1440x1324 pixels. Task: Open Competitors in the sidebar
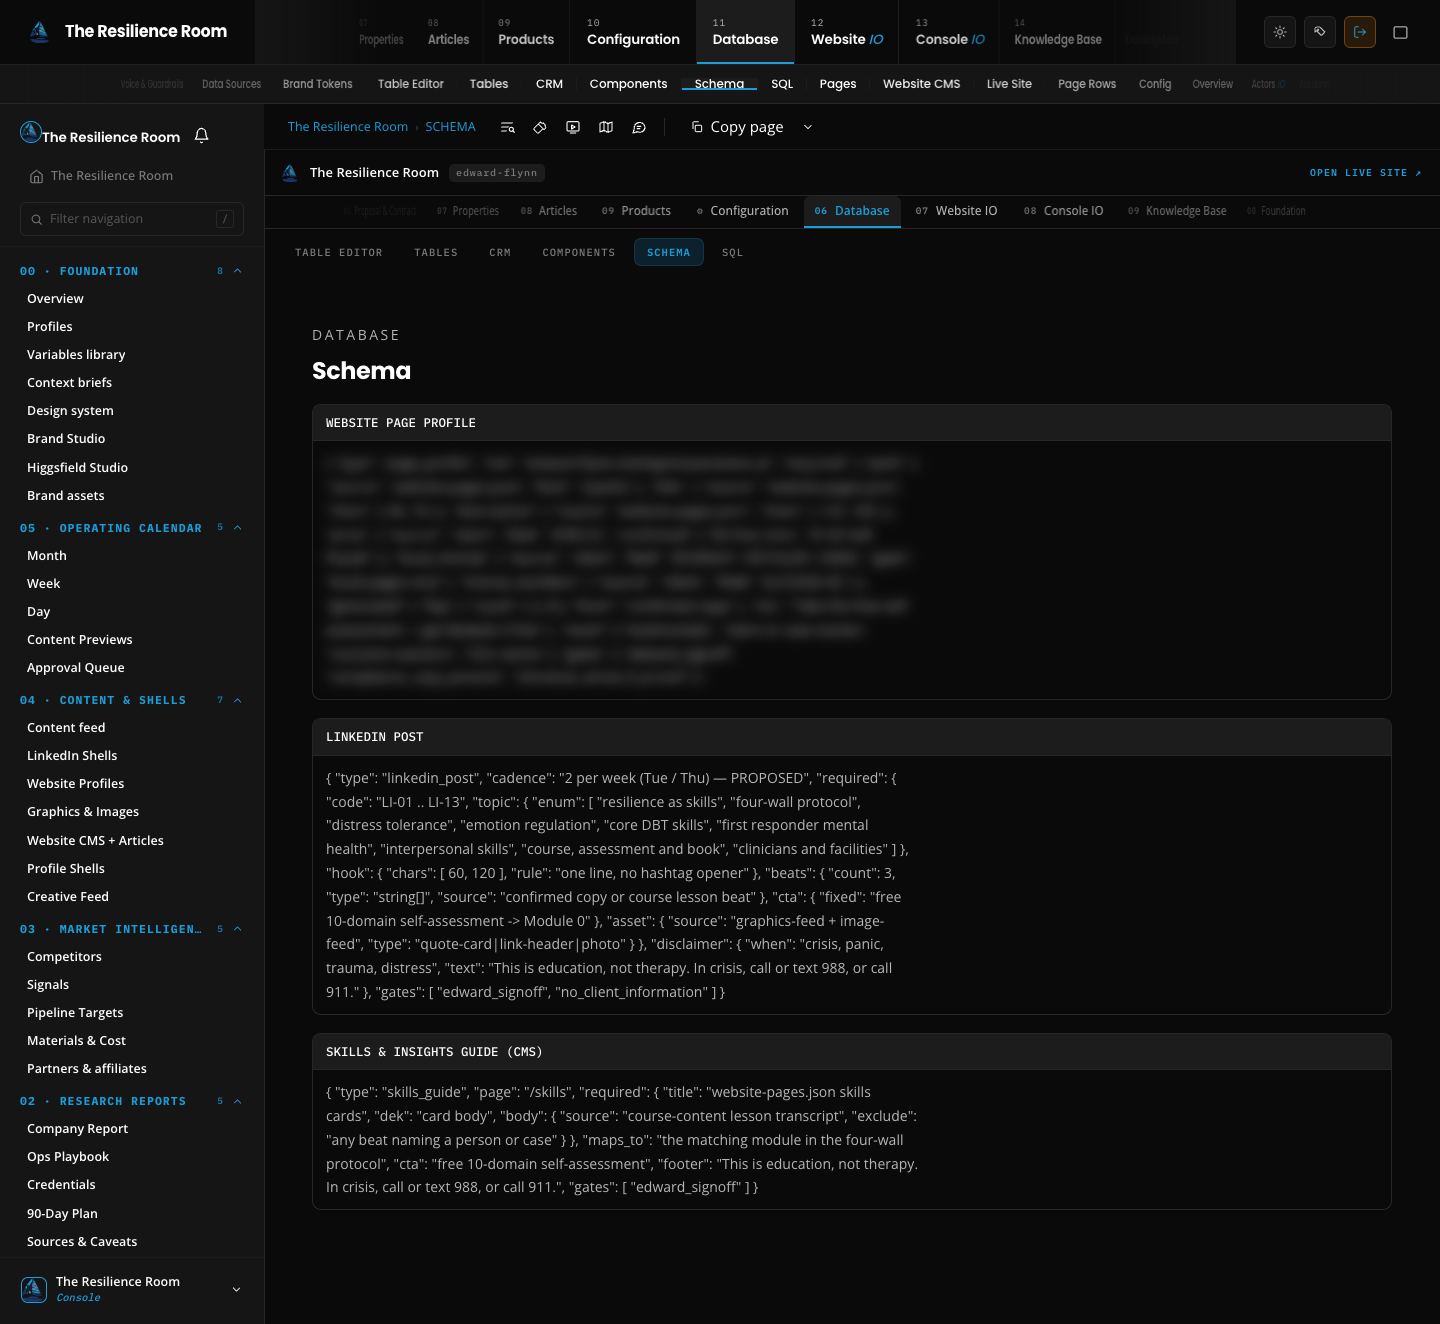64,957
